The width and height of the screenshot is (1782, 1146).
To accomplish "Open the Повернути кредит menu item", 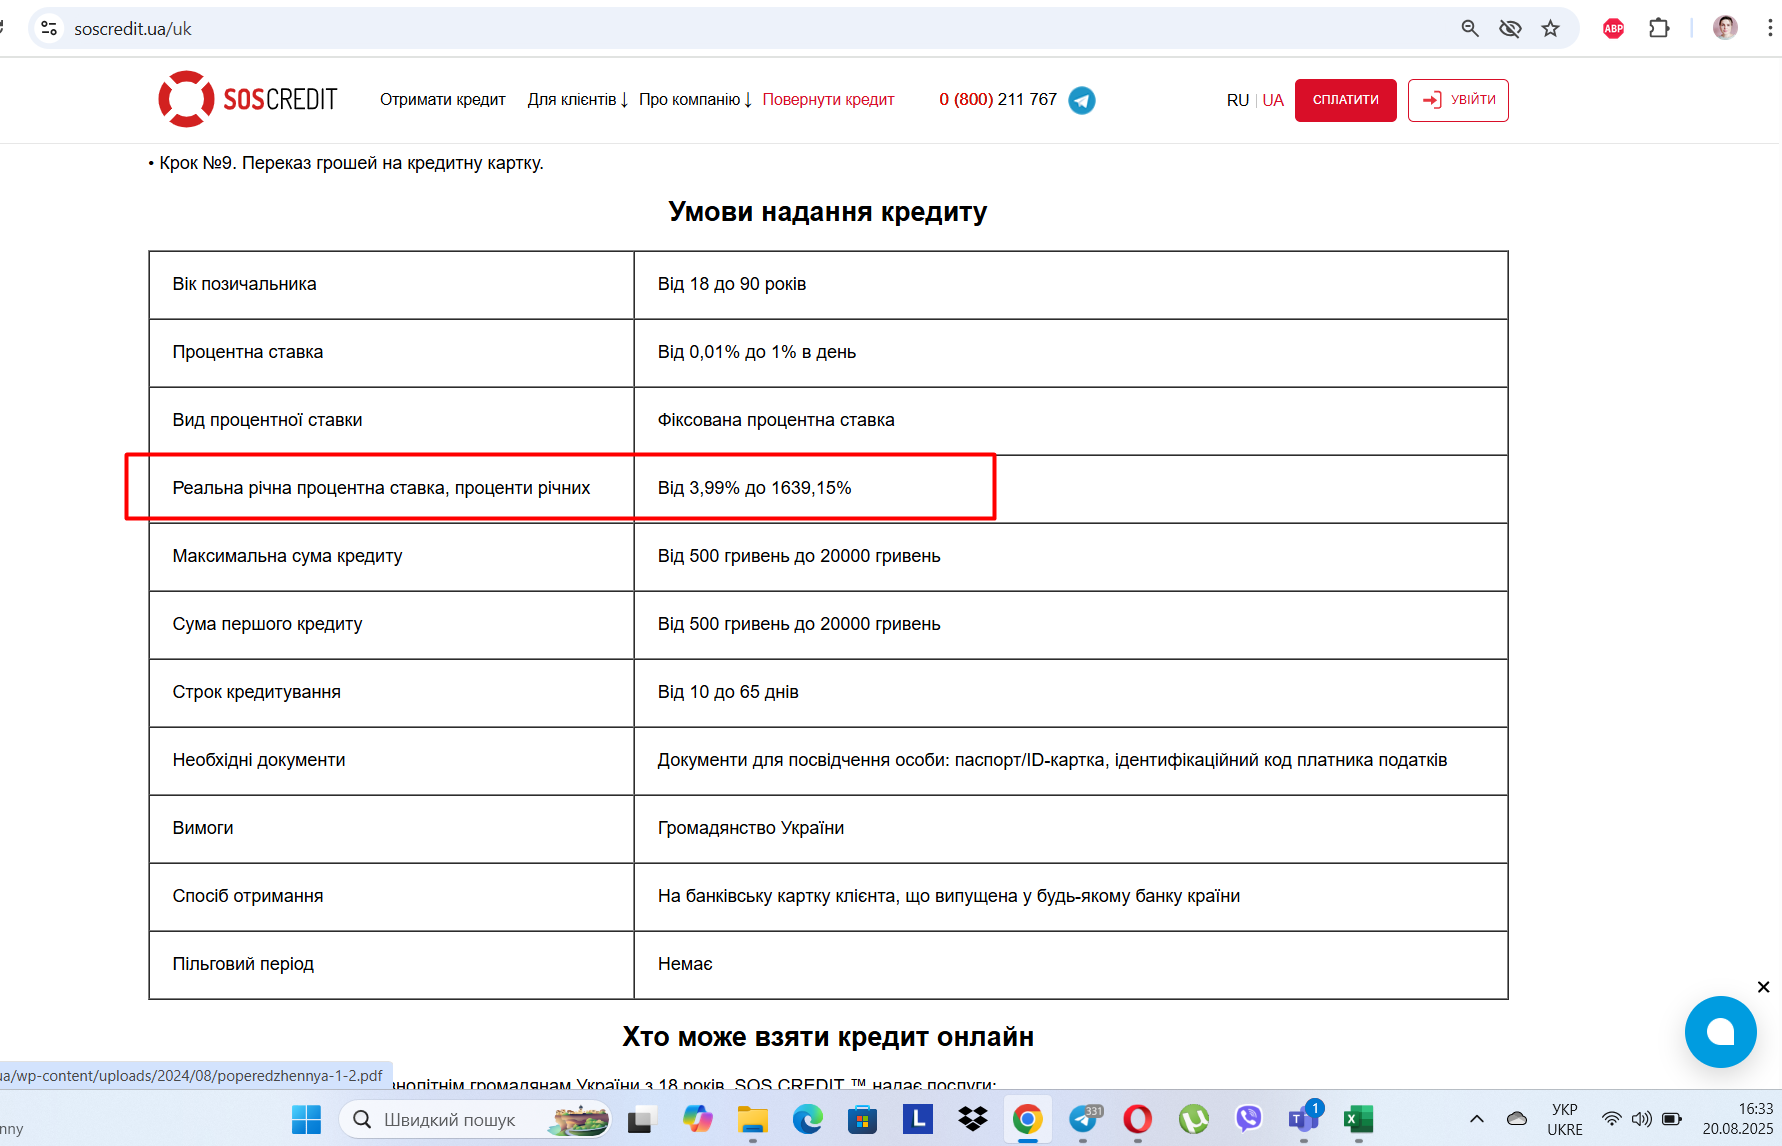I will coord(828,99).
